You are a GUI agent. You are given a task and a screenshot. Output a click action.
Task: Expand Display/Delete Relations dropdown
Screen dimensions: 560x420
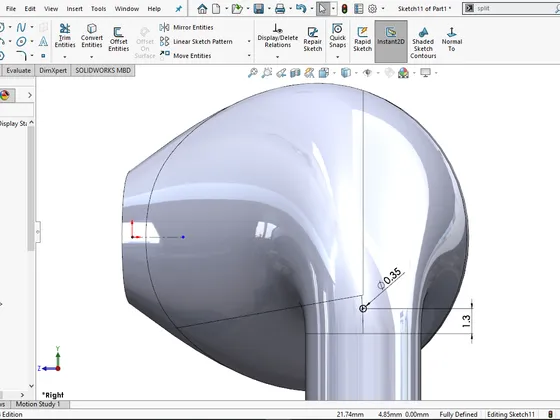[278, 57]
